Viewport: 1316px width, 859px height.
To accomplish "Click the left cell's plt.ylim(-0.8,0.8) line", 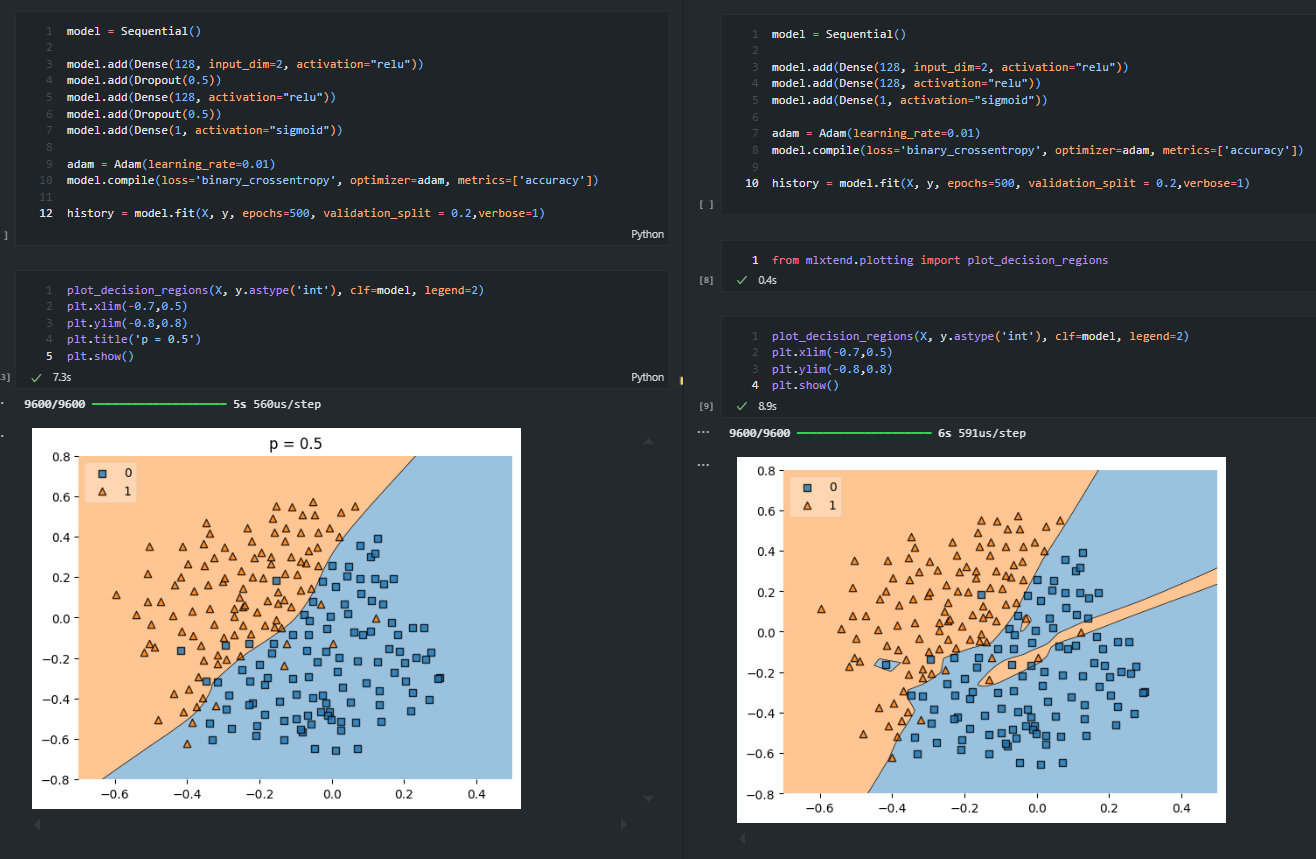I will point(127,323).
